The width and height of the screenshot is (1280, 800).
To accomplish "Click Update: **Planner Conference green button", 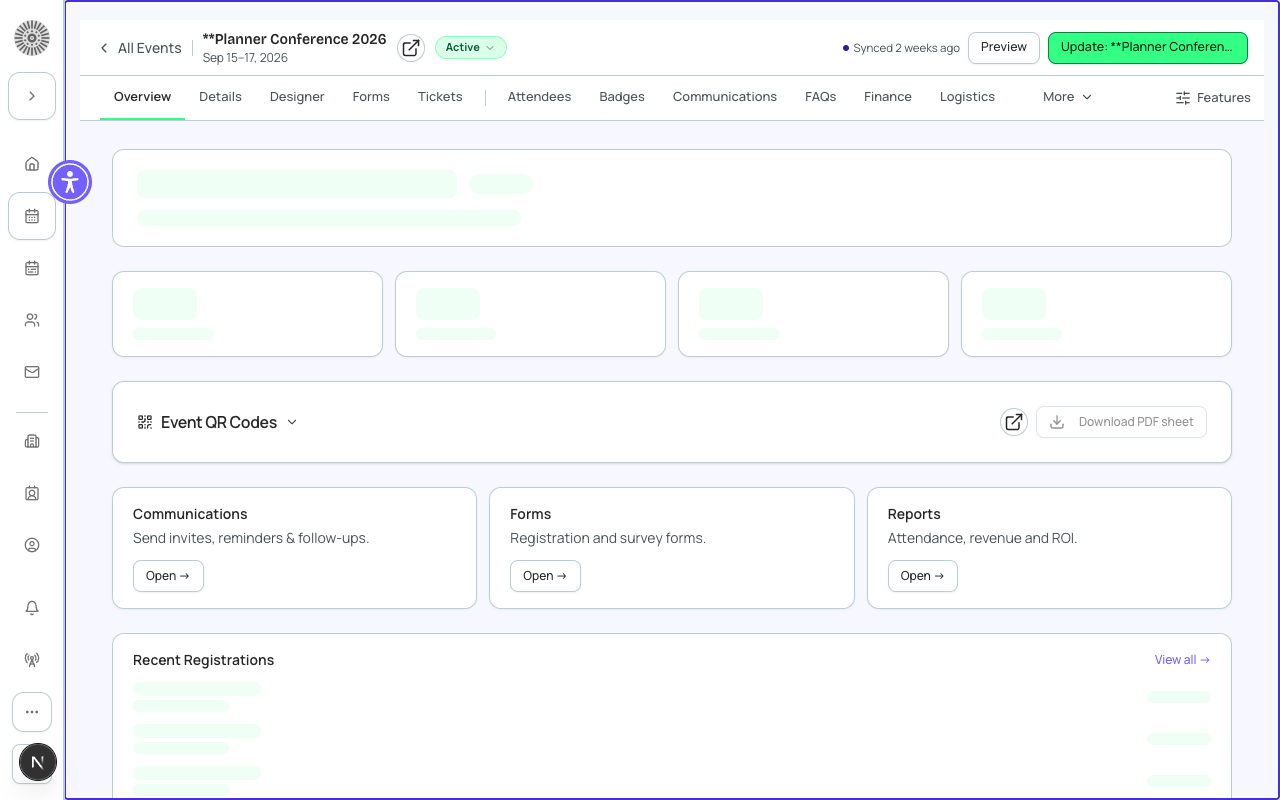I will pos(1147,47).
